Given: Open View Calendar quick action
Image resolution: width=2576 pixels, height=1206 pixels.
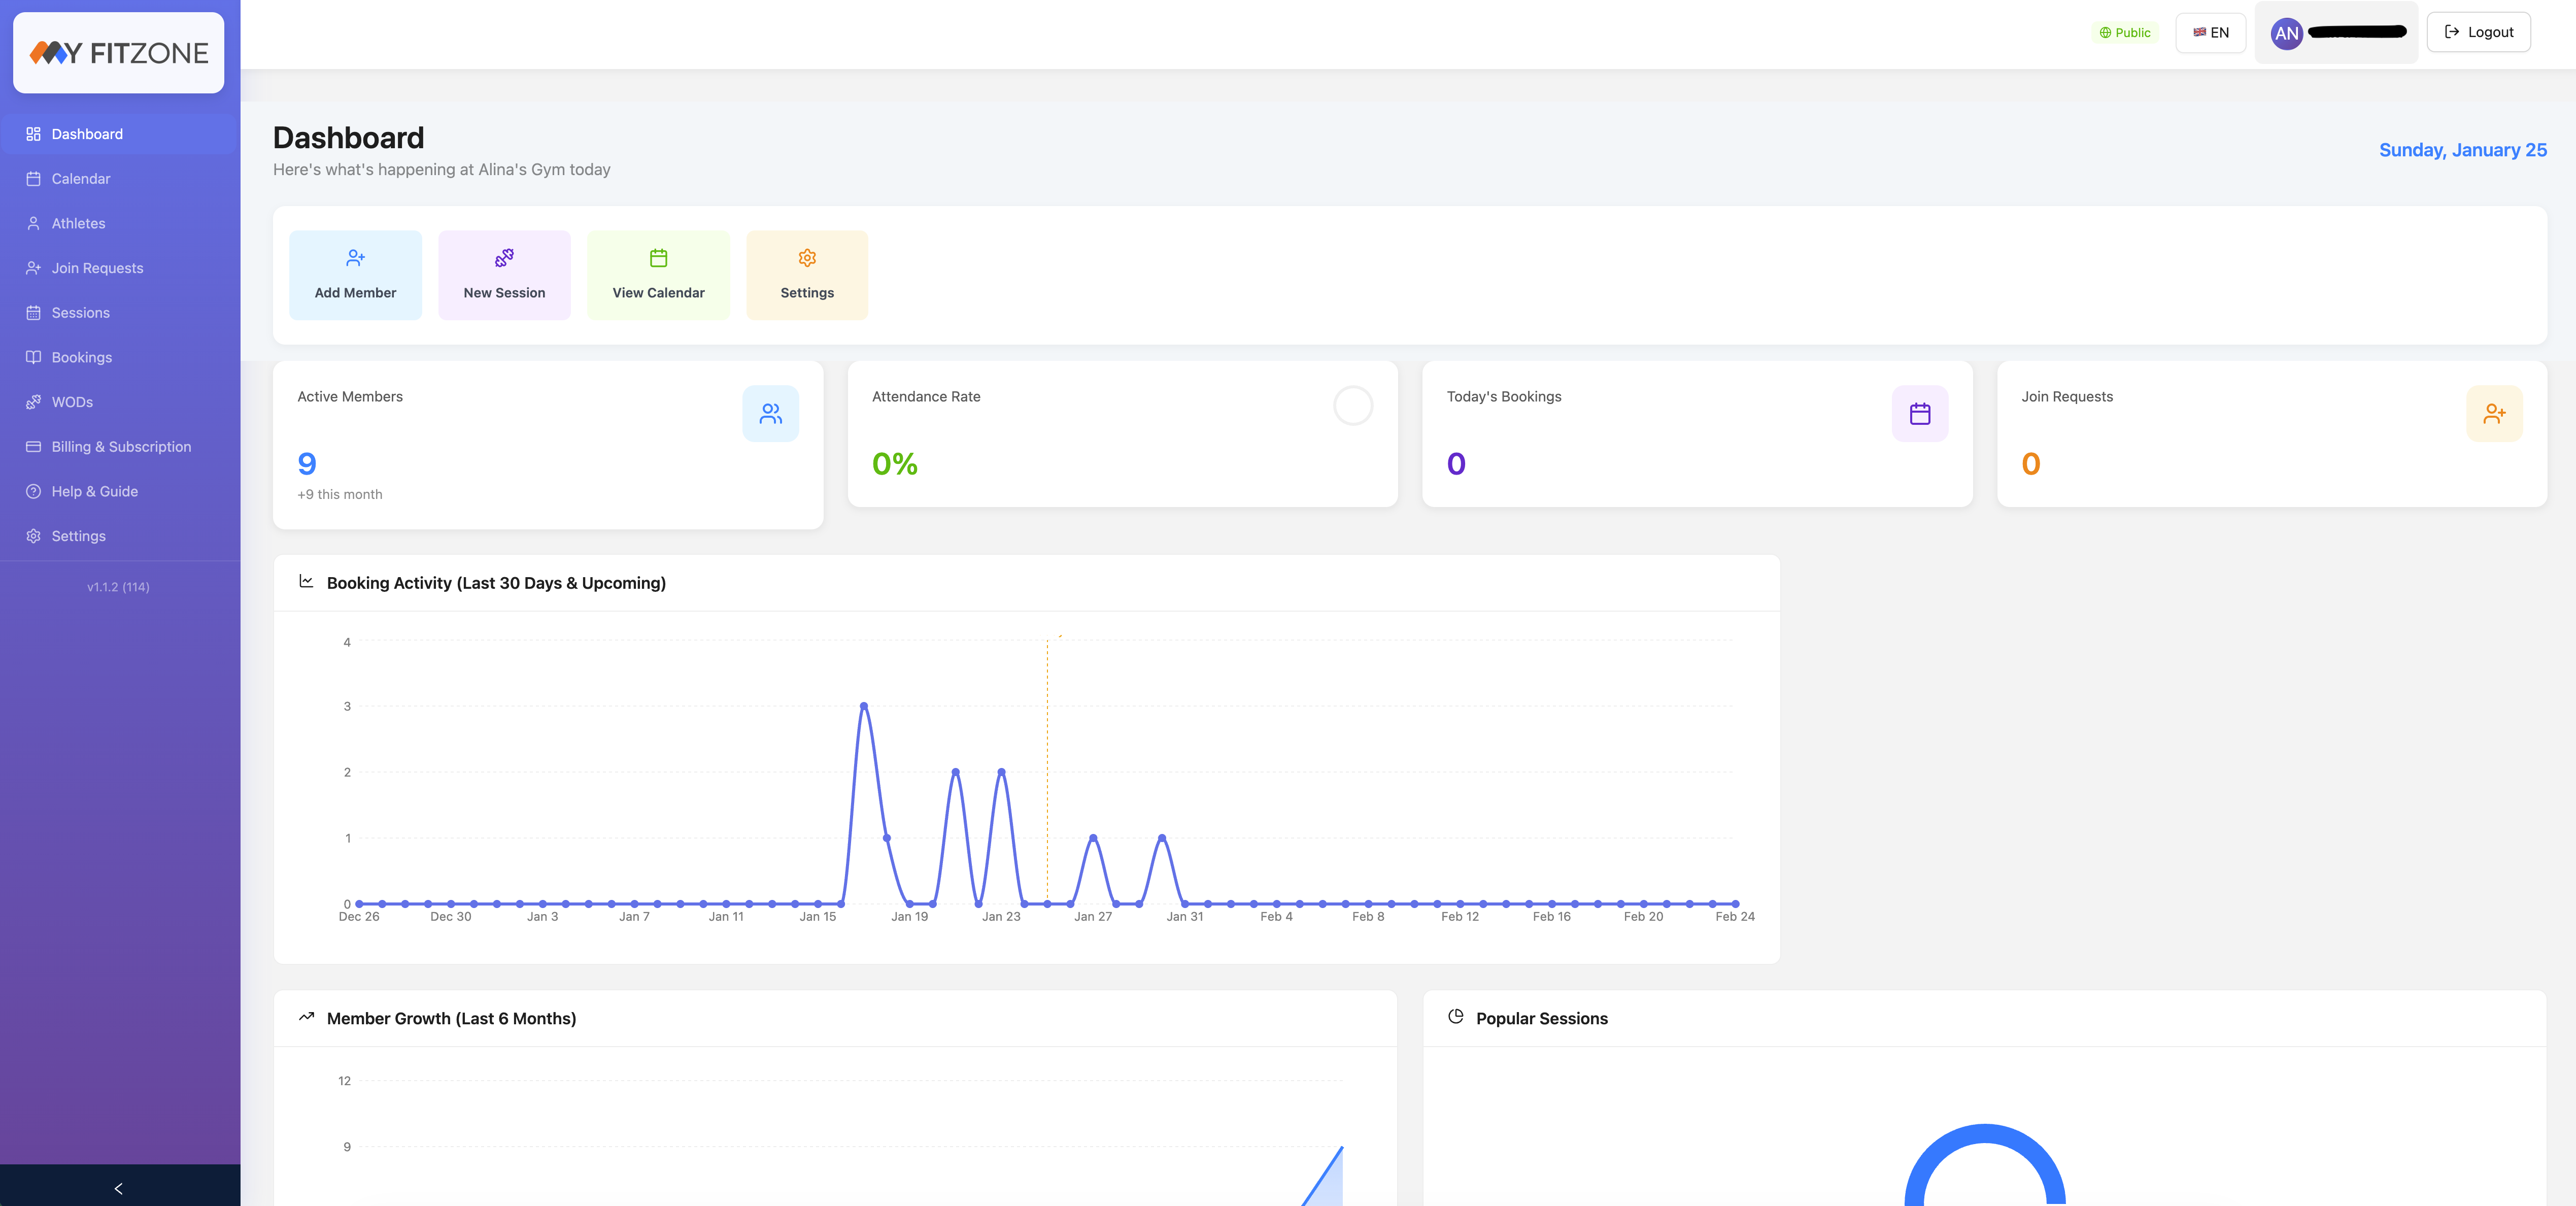Looking at the screenshot, I should tap(658, 275).
